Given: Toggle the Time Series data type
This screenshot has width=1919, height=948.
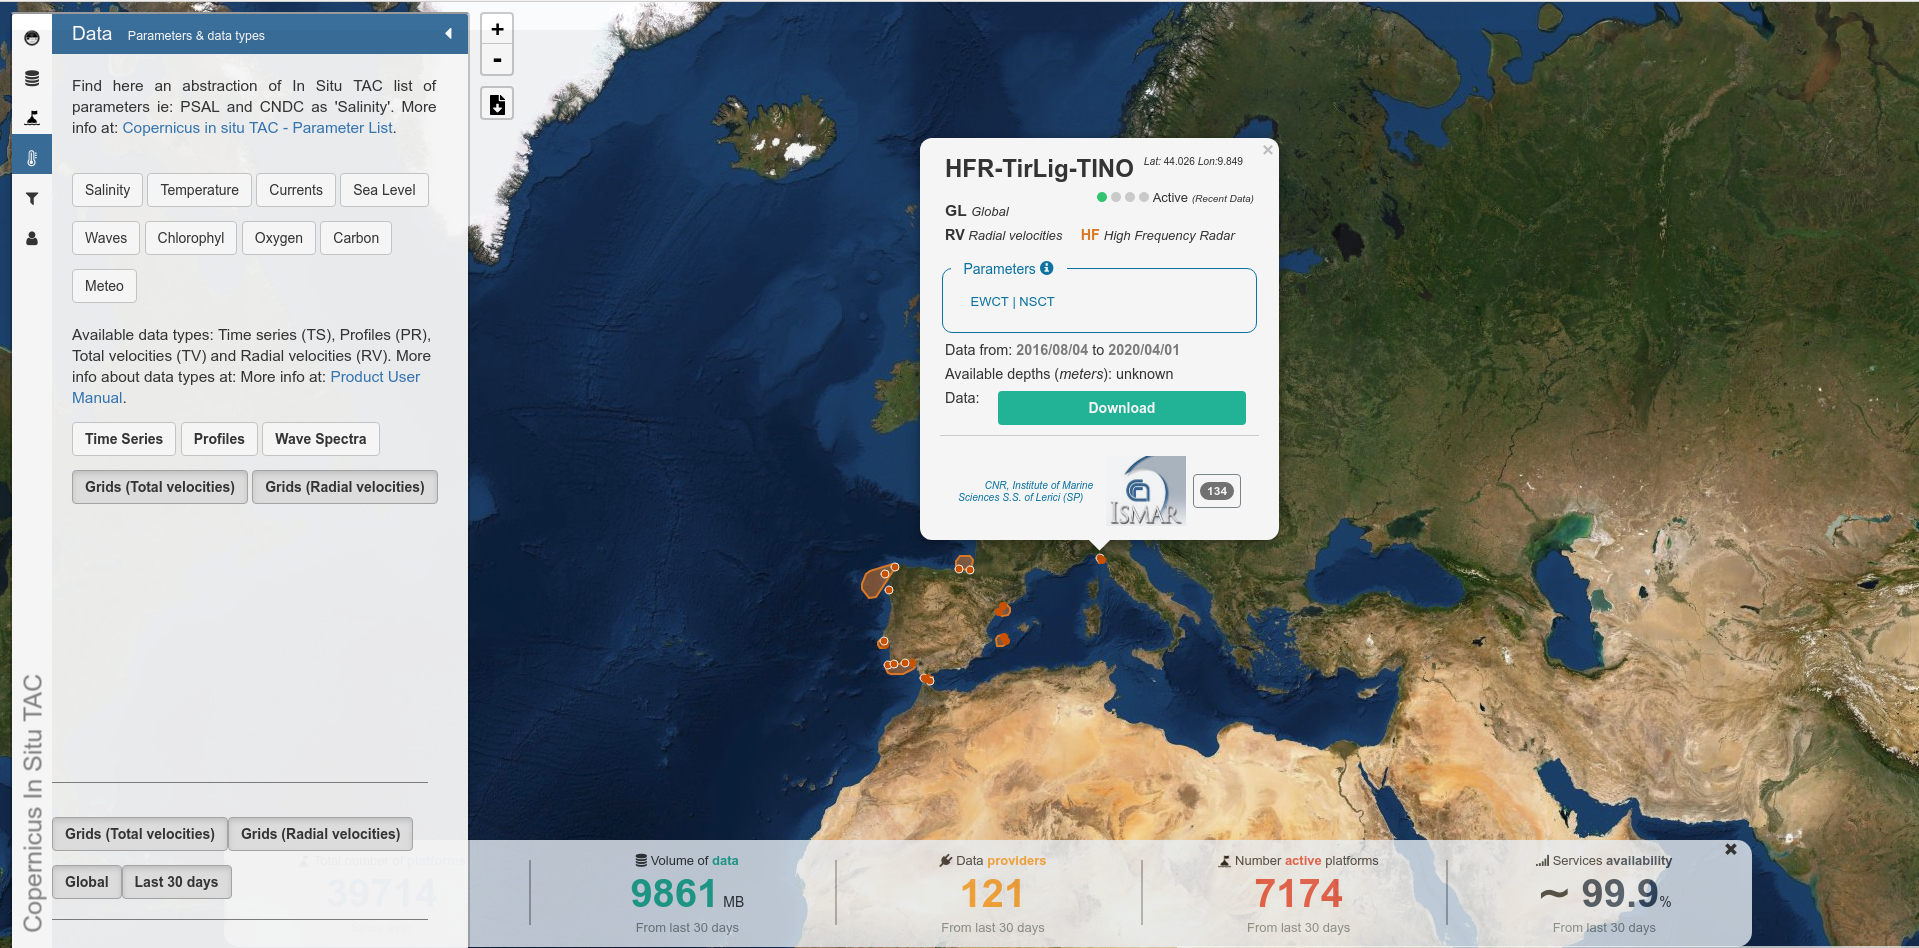Looking at the screenshot, I should 123,439.
